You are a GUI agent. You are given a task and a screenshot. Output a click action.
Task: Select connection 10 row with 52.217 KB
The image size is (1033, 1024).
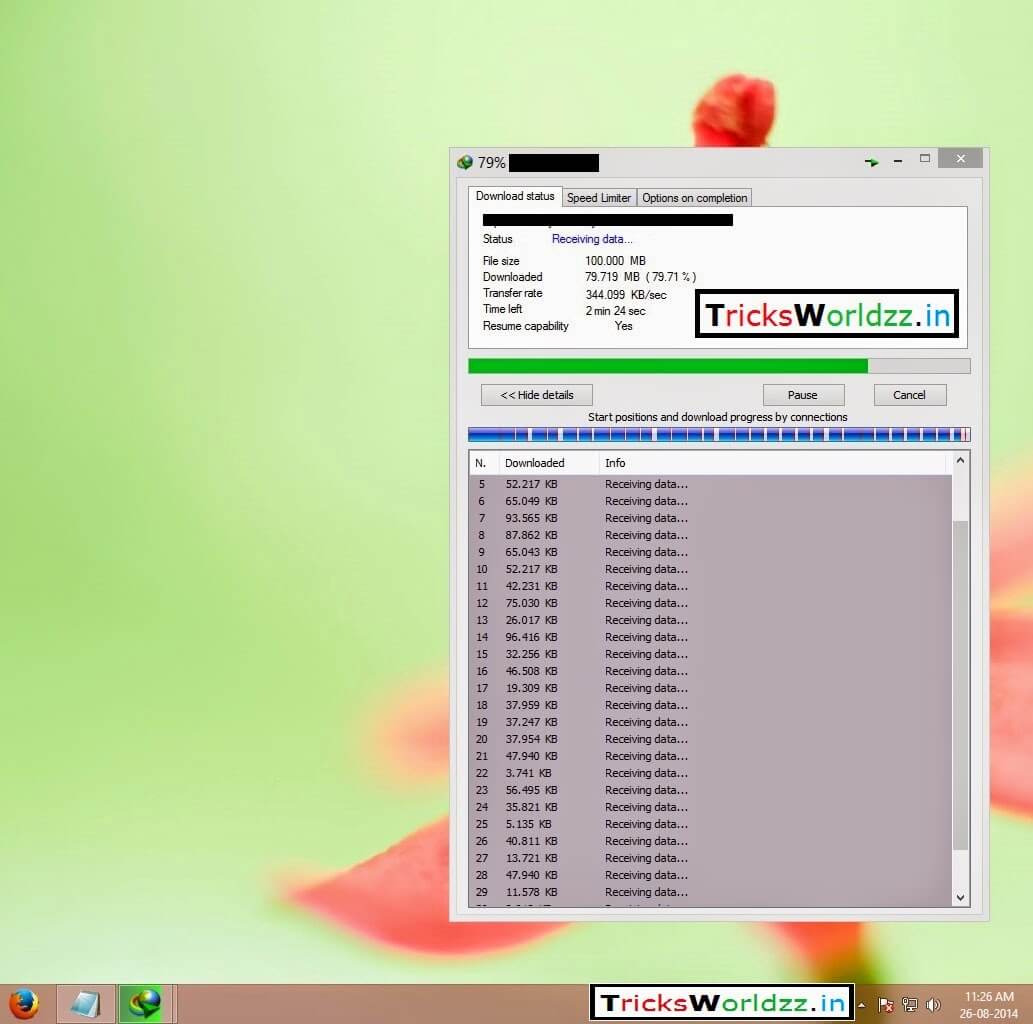[x=712, y=569]
